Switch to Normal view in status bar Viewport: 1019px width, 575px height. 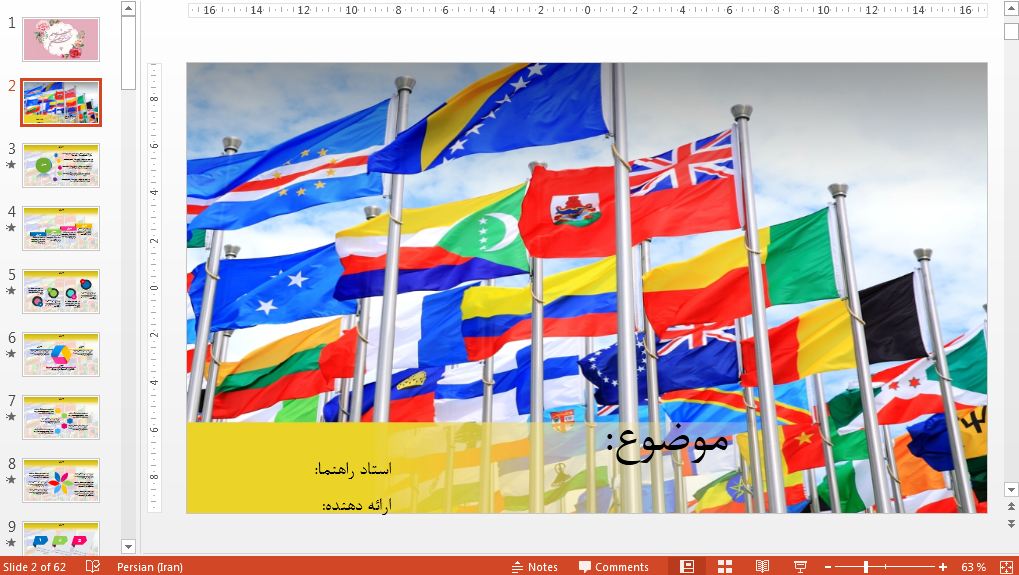point(687,567)
